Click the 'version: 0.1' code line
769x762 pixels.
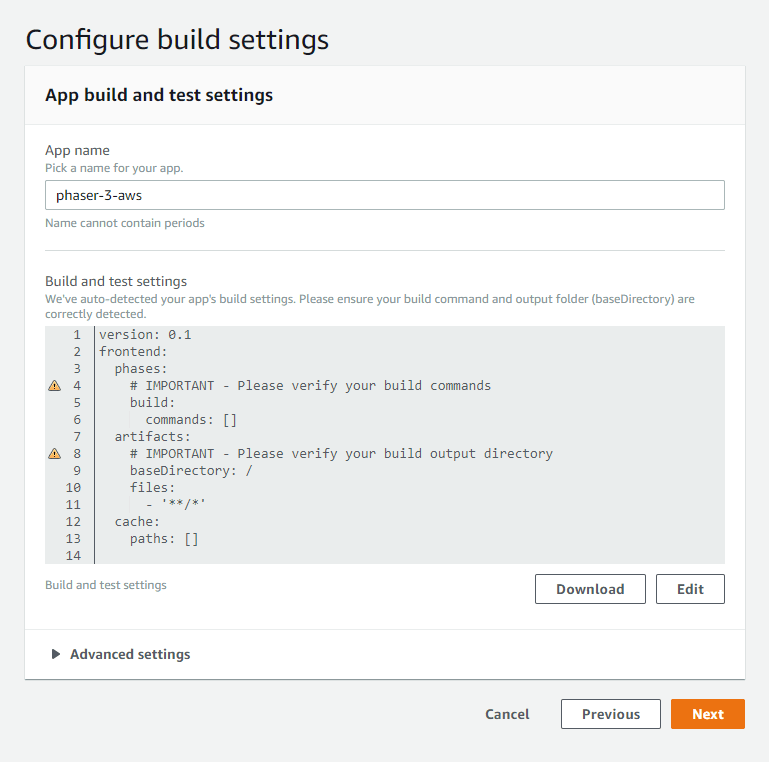point(145,334)
